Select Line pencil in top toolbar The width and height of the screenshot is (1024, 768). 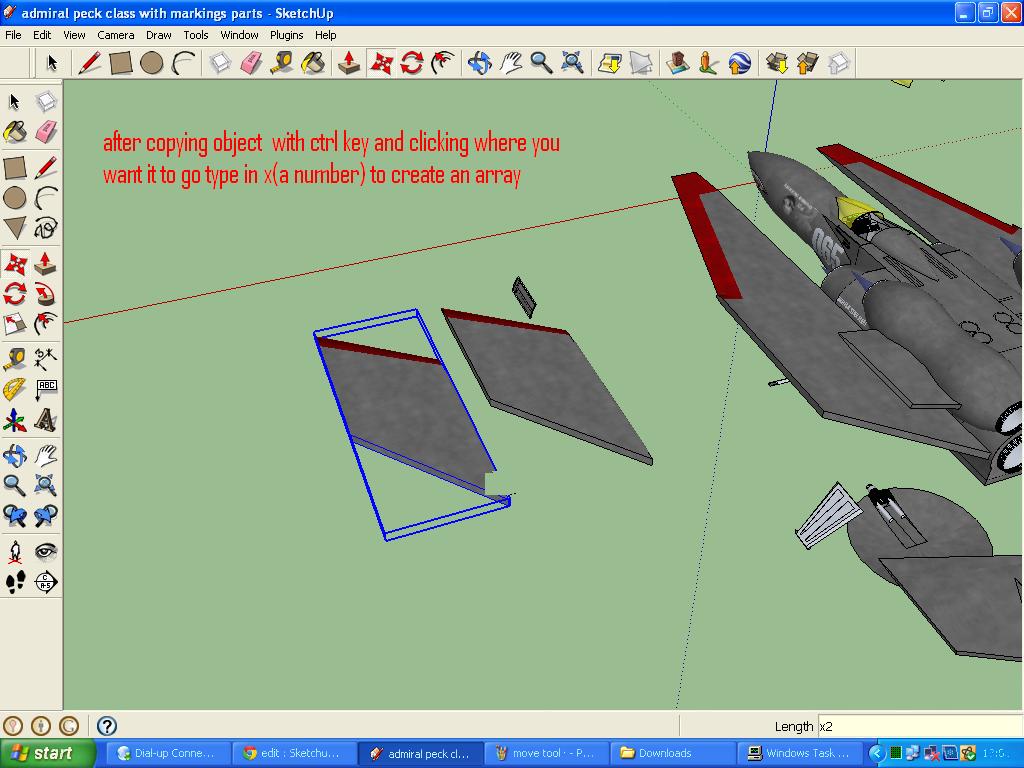coord(89,63)
